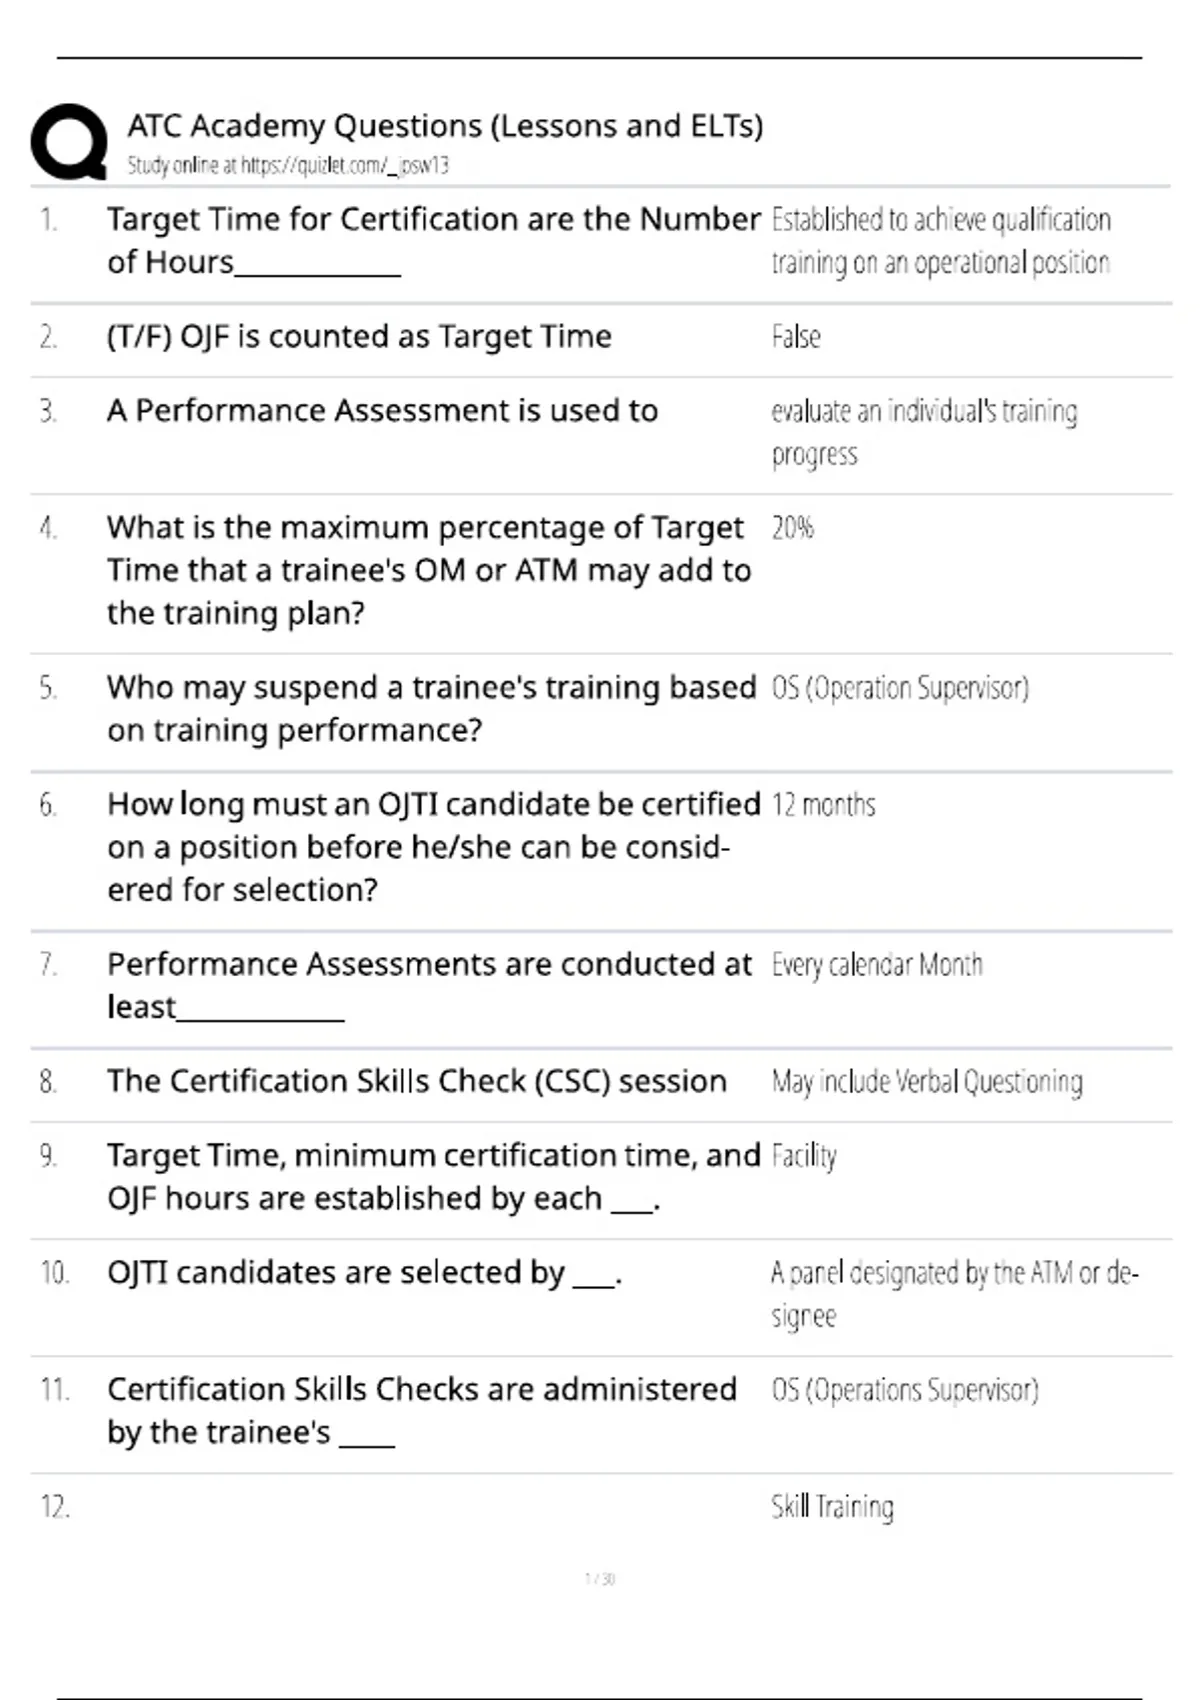Click 'A panel designated by the ATM' answer
1200x1700 pixels.
point(955,1294)
